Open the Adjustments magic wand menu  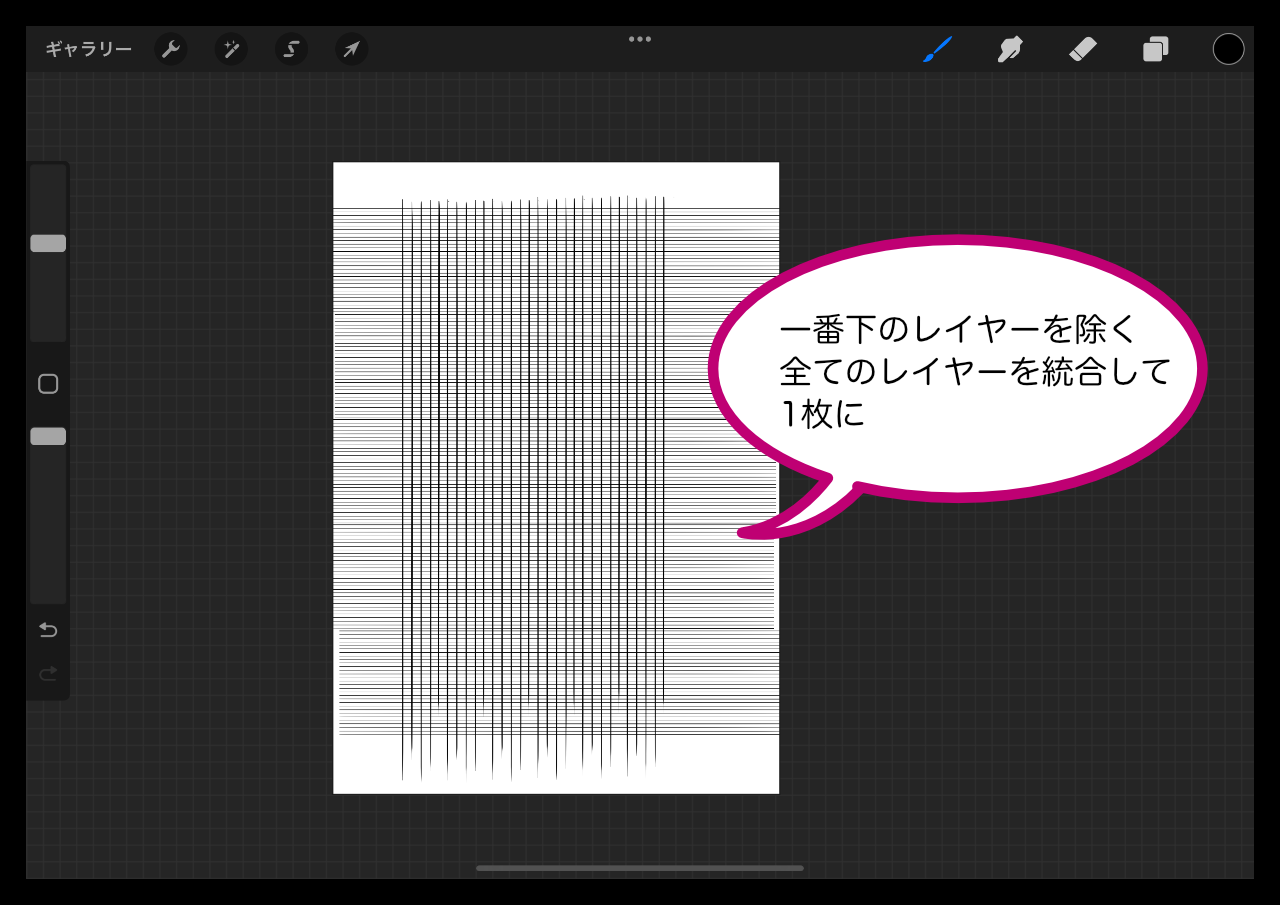231,49
